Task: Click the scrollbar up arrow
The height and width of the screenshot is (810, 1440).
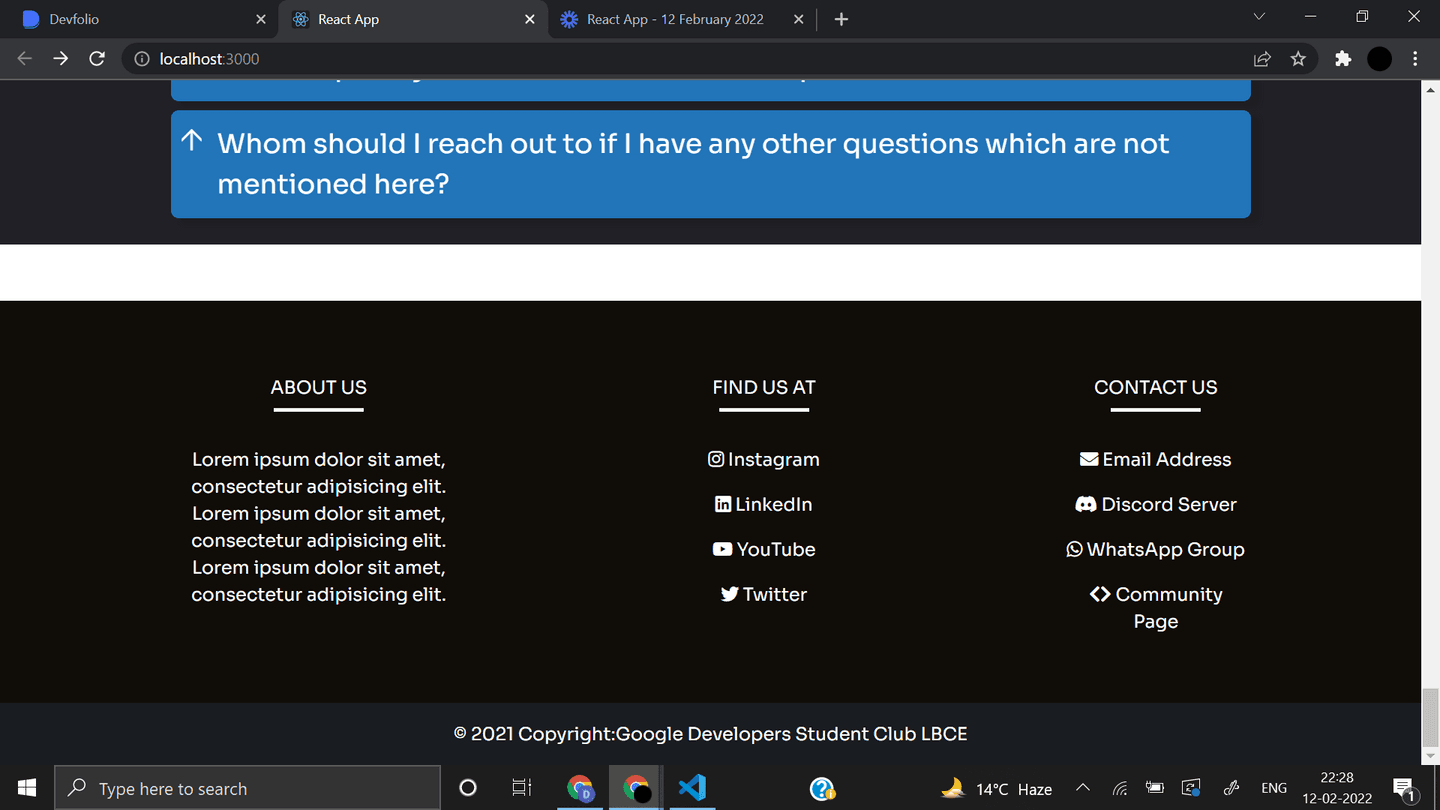Action: click(x=1431, y=89)
